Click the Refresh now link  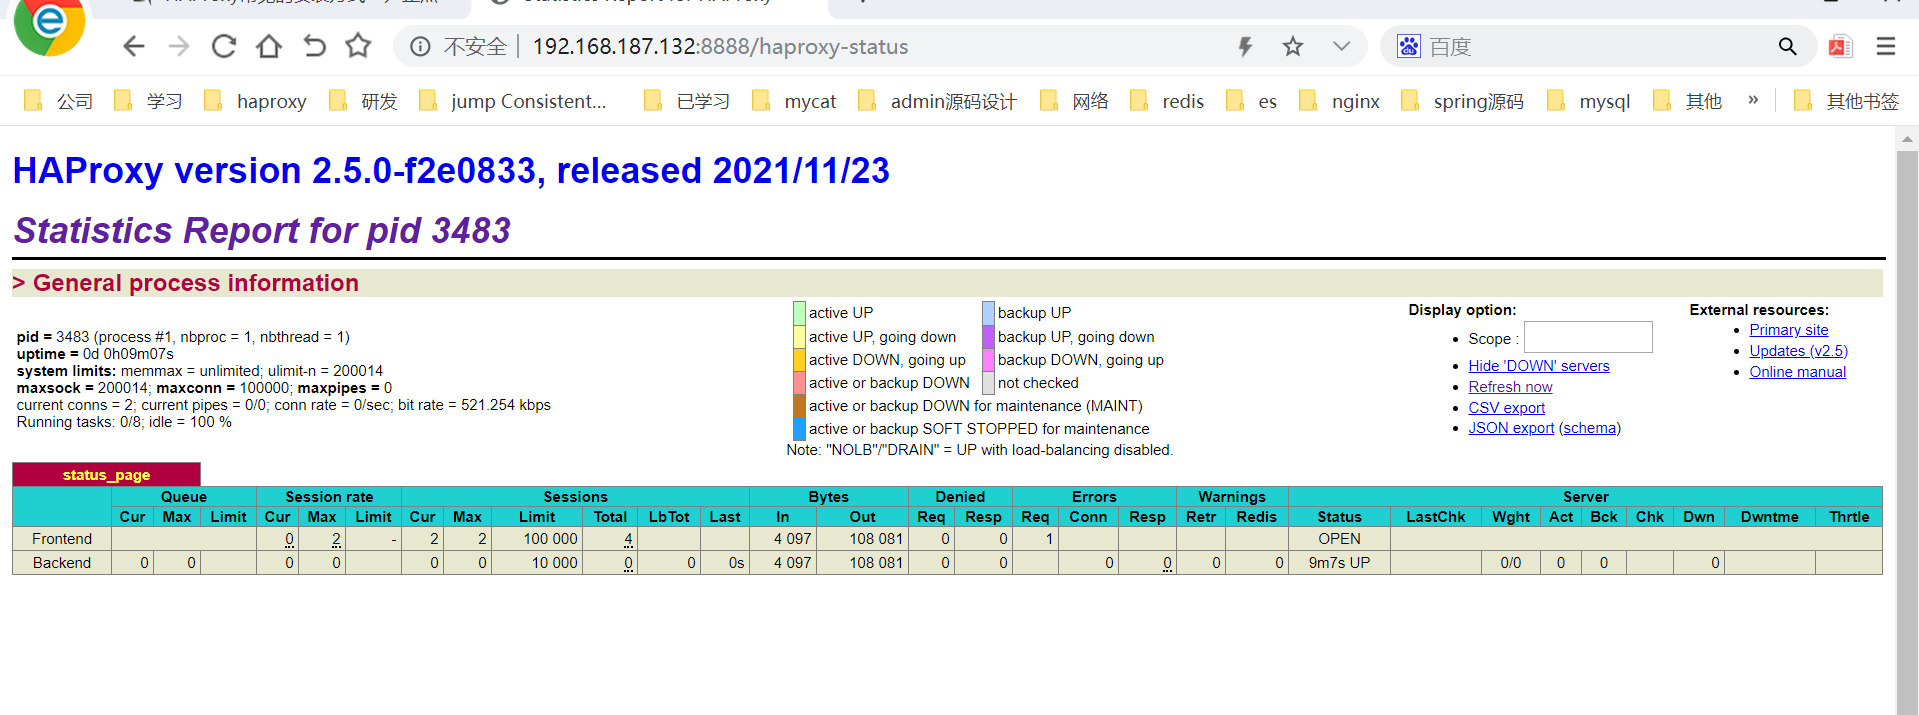tap(1510, 387)
